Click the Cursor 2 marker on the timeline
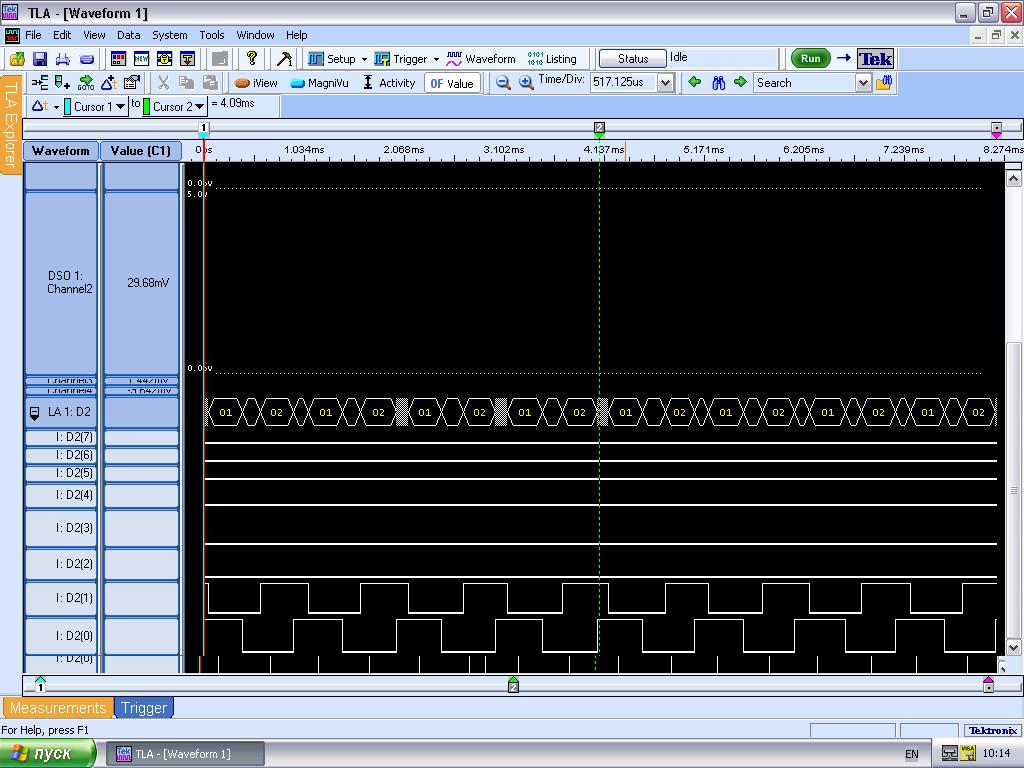The image size is (1024, 768). [x=599, y=128]
